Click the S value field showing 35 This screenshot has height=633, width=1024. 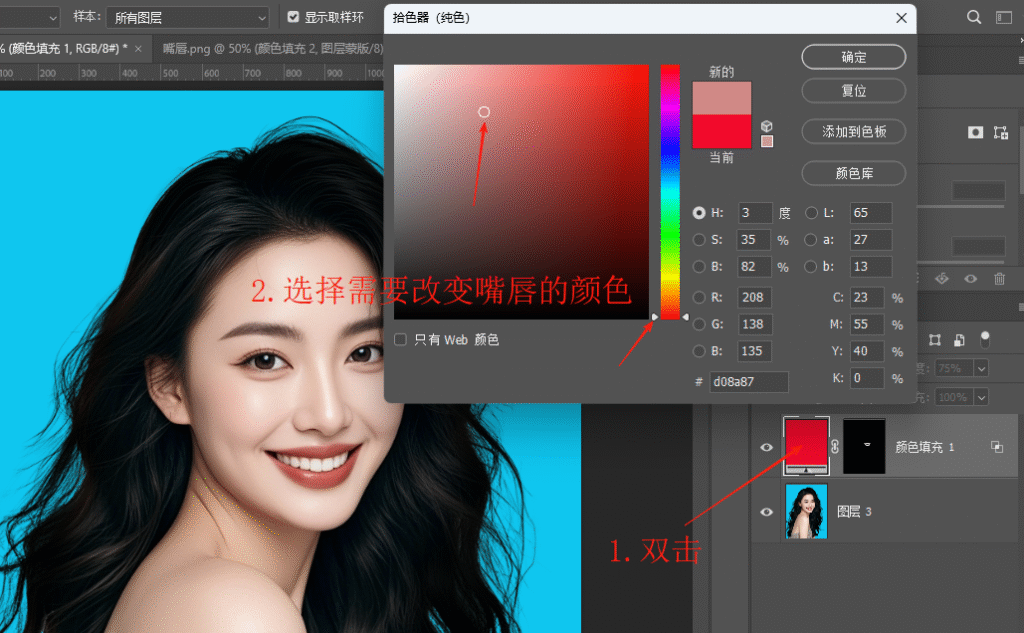(x=754, y=240)
